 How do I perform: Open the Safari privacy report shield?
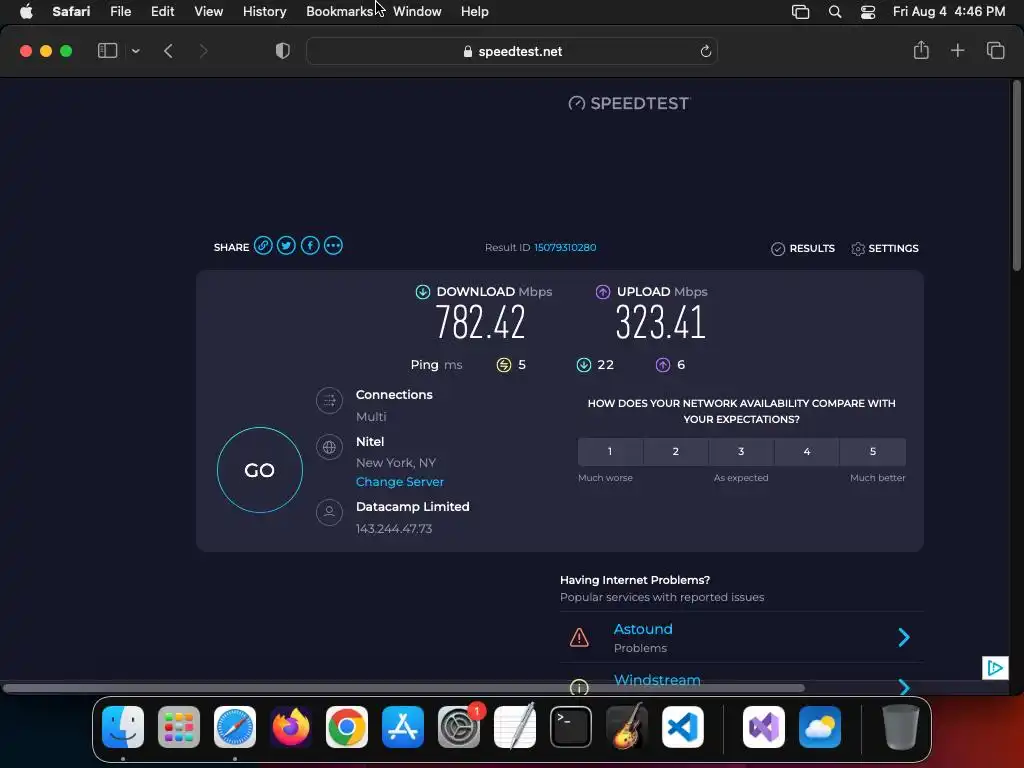click(x=283, y=51)
